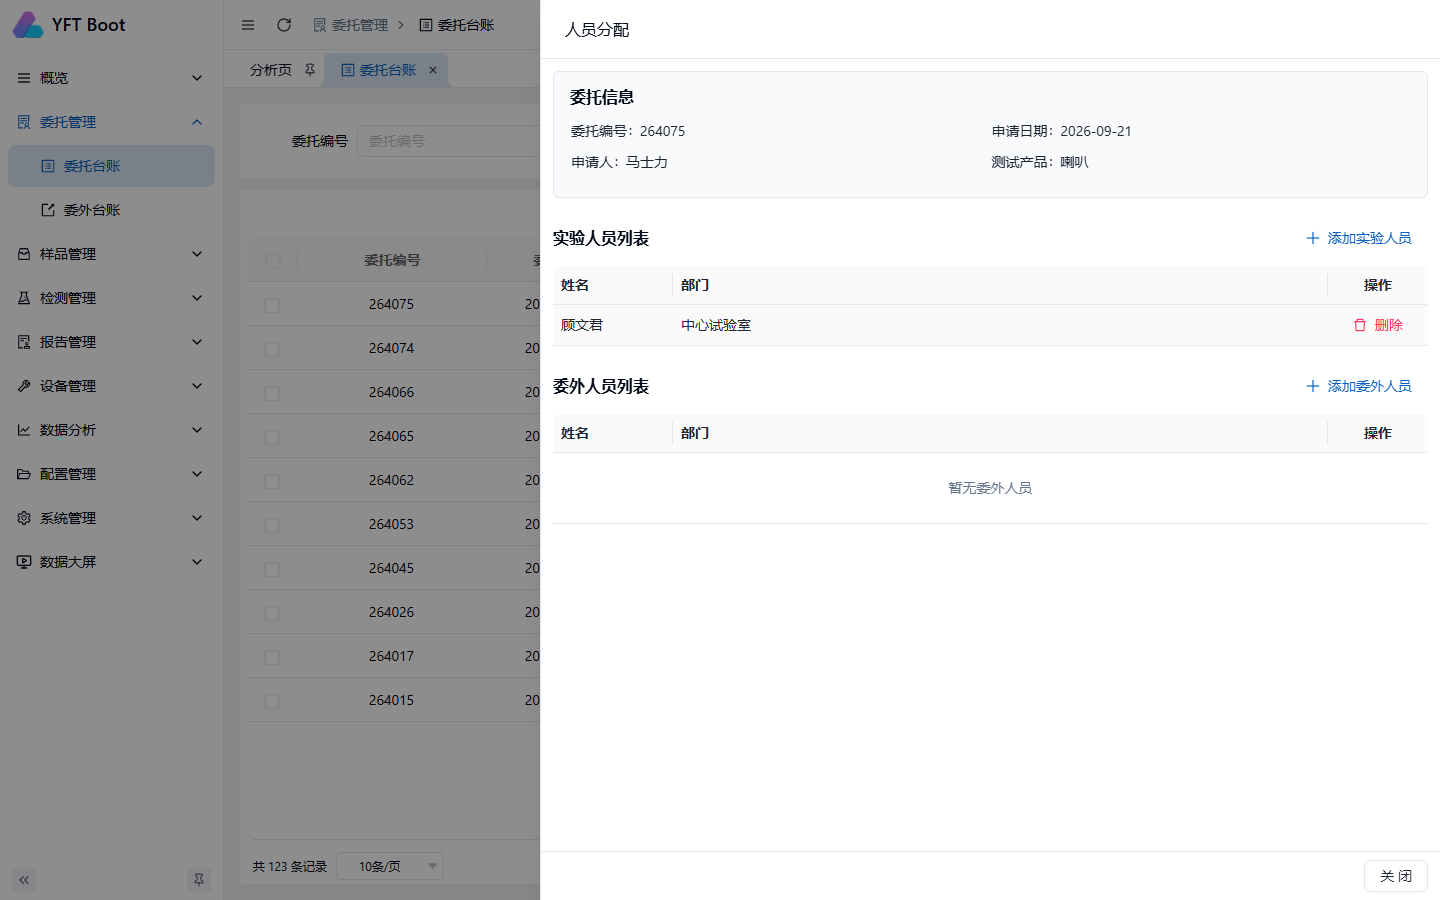Click the 报告管理 sidebar icon
This screenshot has height=900, width=1440.
[x=24, y=342]
